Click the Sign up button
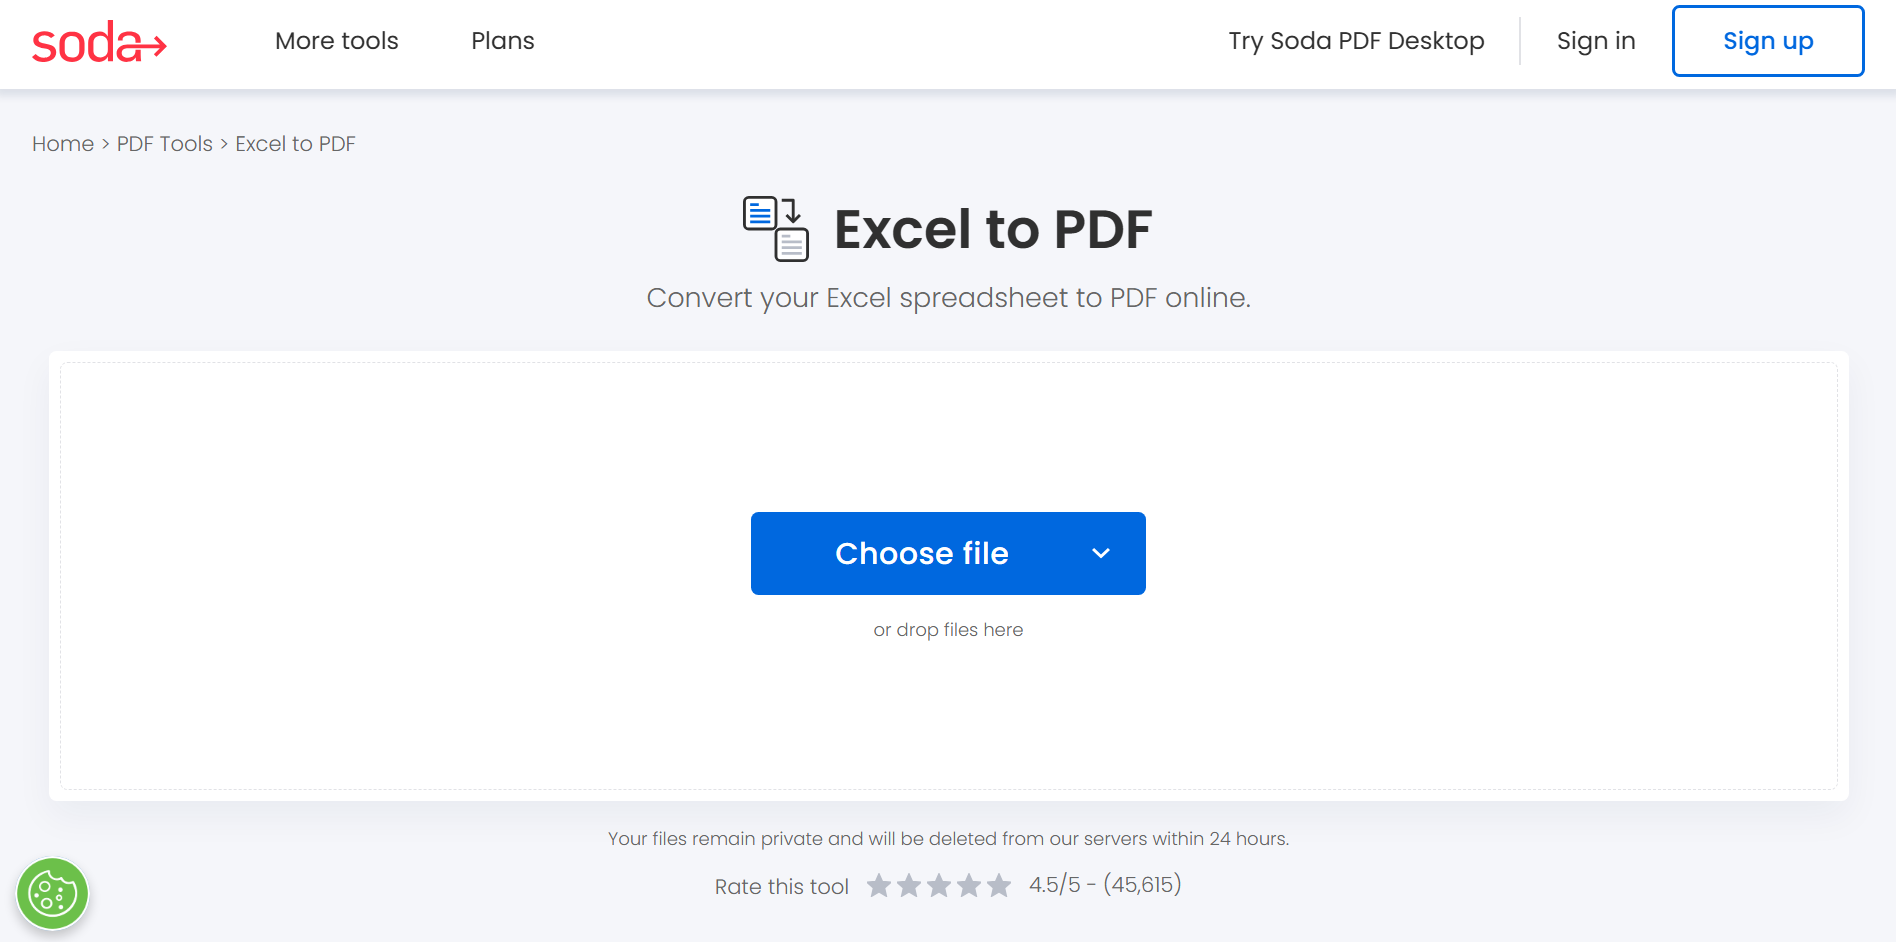Viewport: 1896px width, 942px height. (x=1768, y=41)
